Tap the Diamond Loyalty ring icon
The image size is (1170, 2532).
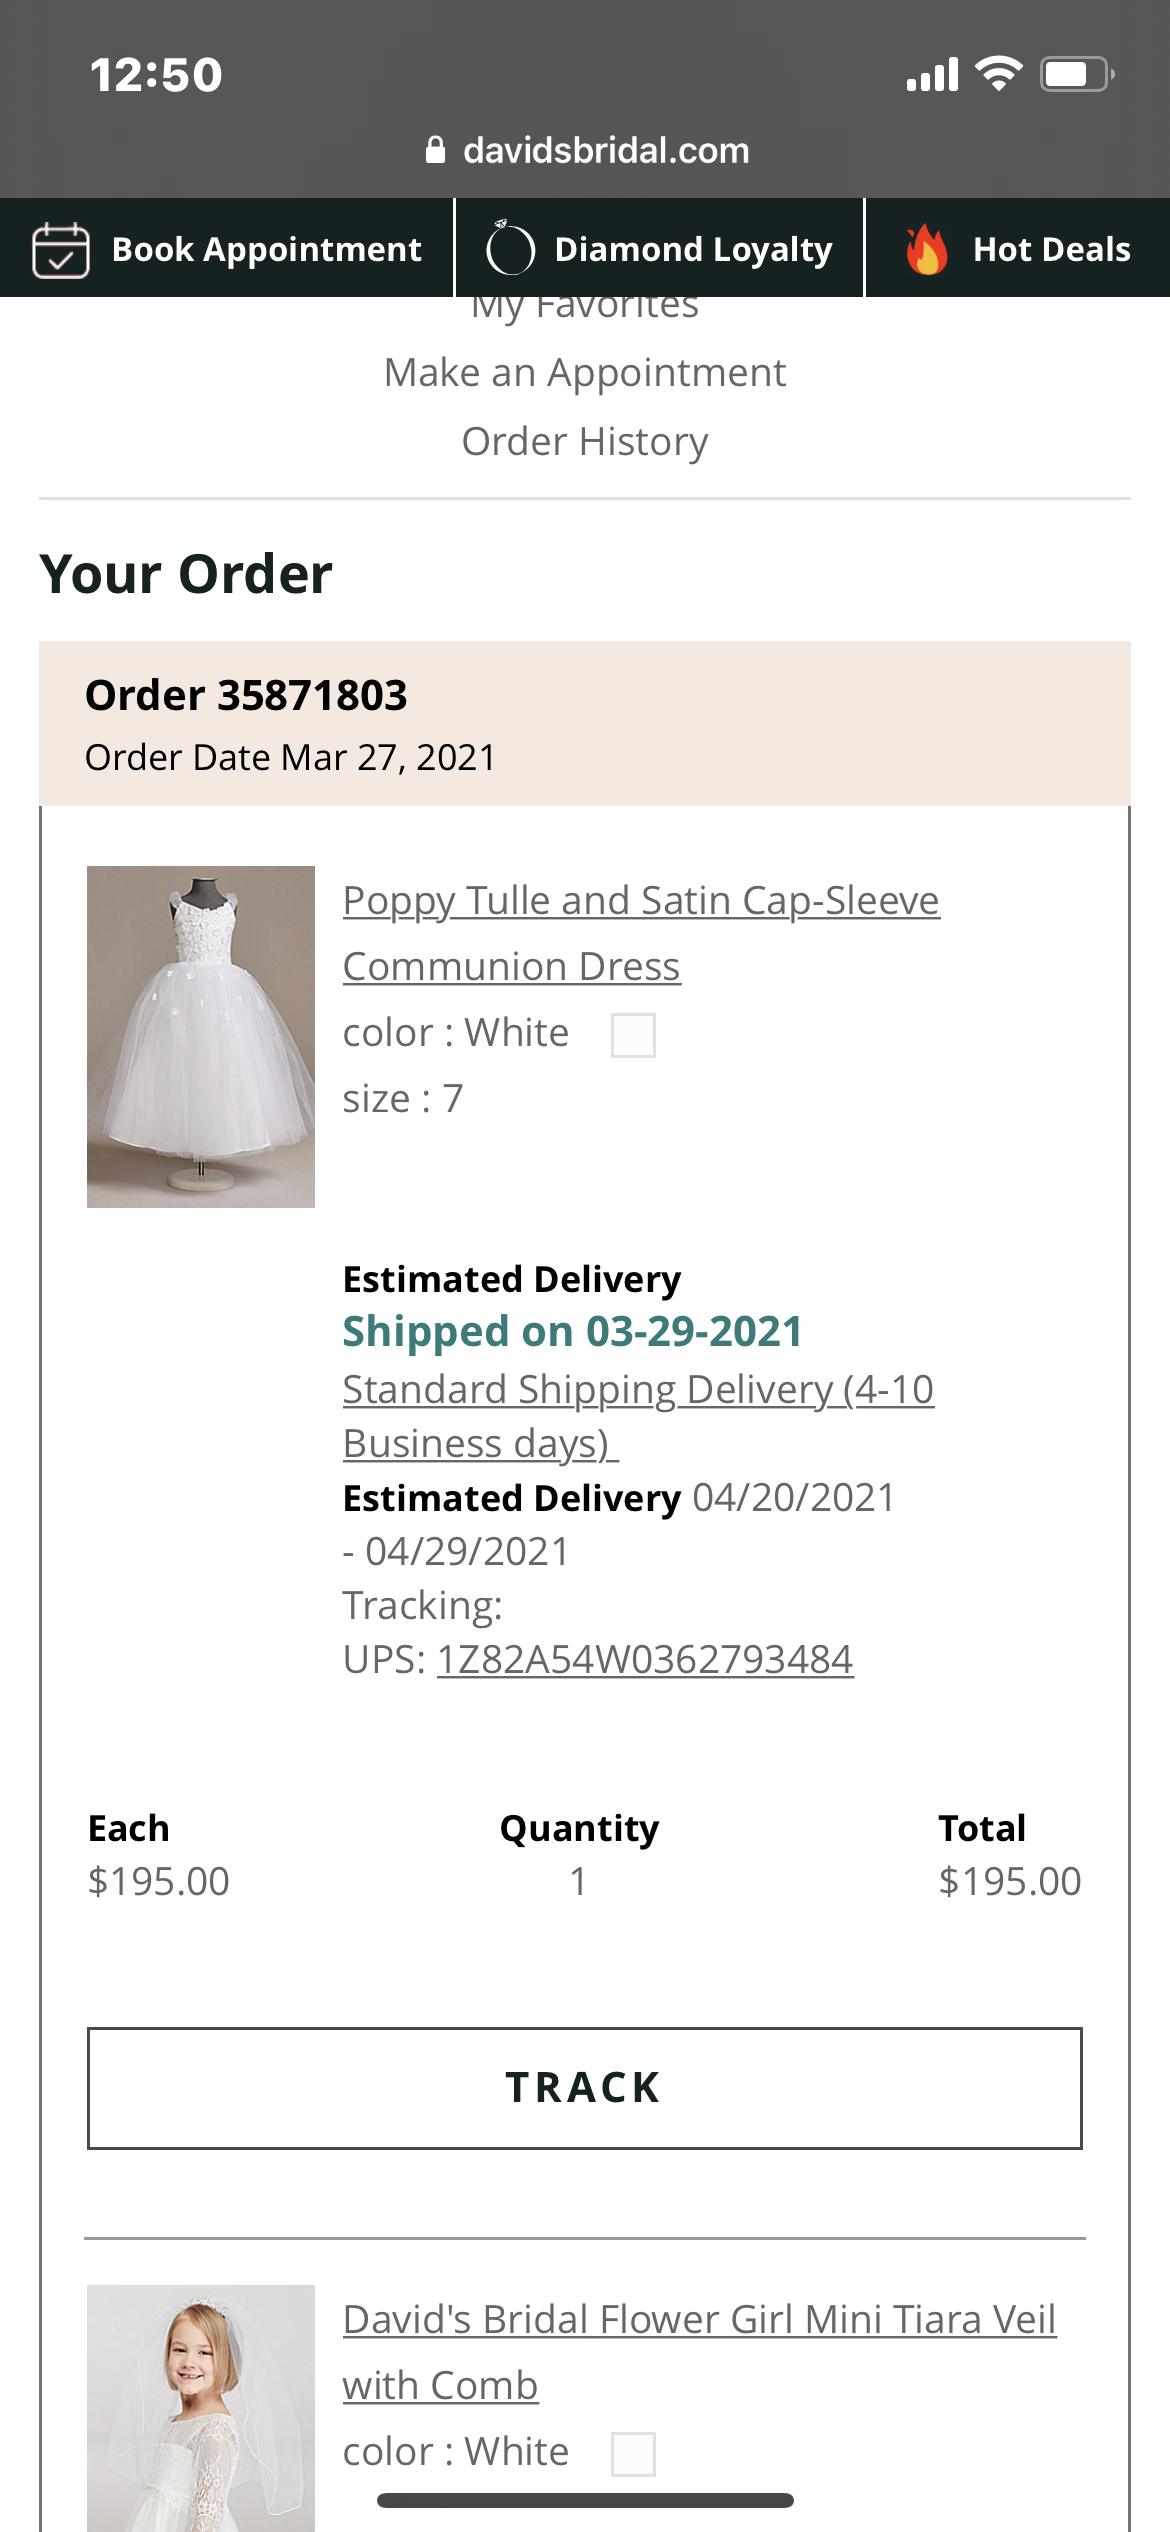pos(510,249)
